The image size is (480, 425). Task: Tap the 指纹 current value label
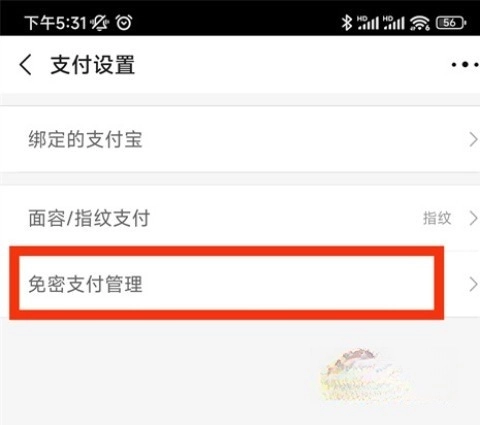[x=437, y=219]
